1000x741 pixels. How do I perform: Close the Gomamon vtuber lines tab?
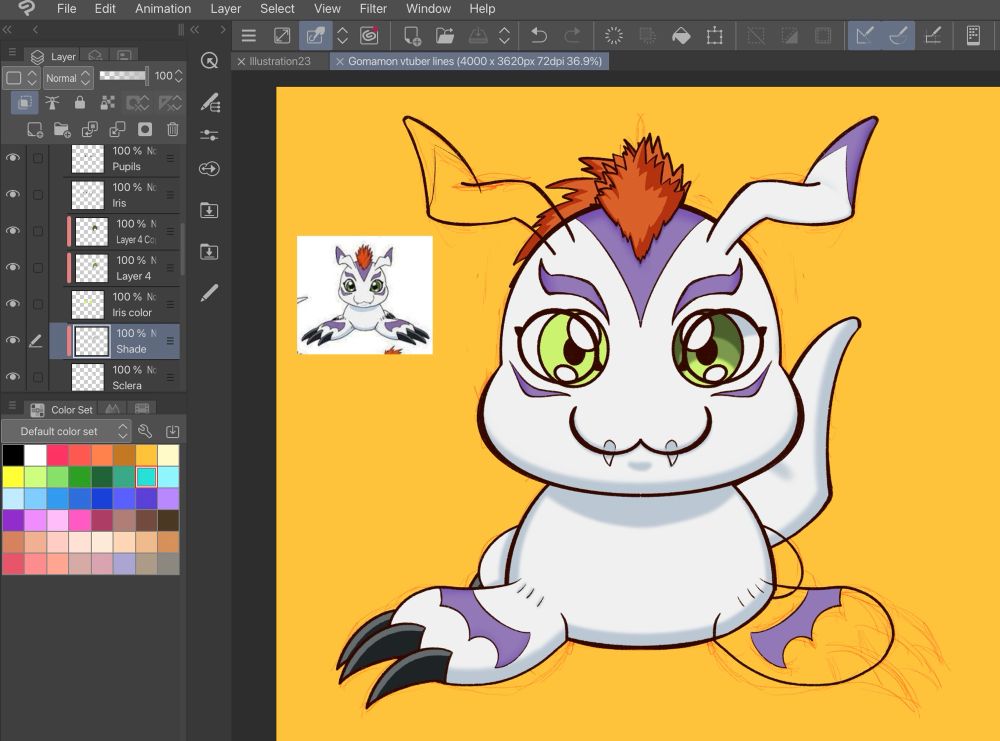coord(339,61)
